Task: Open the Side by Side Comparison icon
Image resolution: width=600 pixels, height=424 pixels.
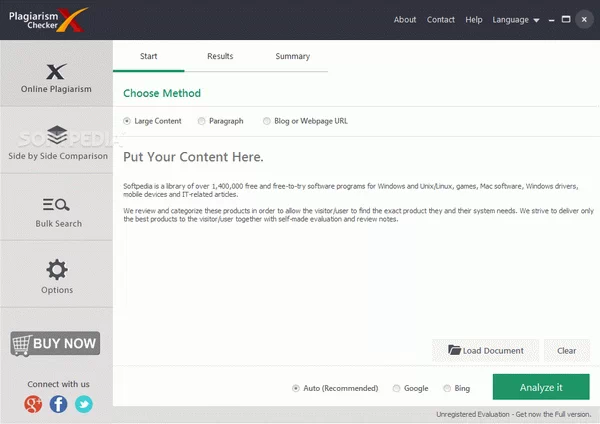Action: pyautogui.click(x=57, y=135)
